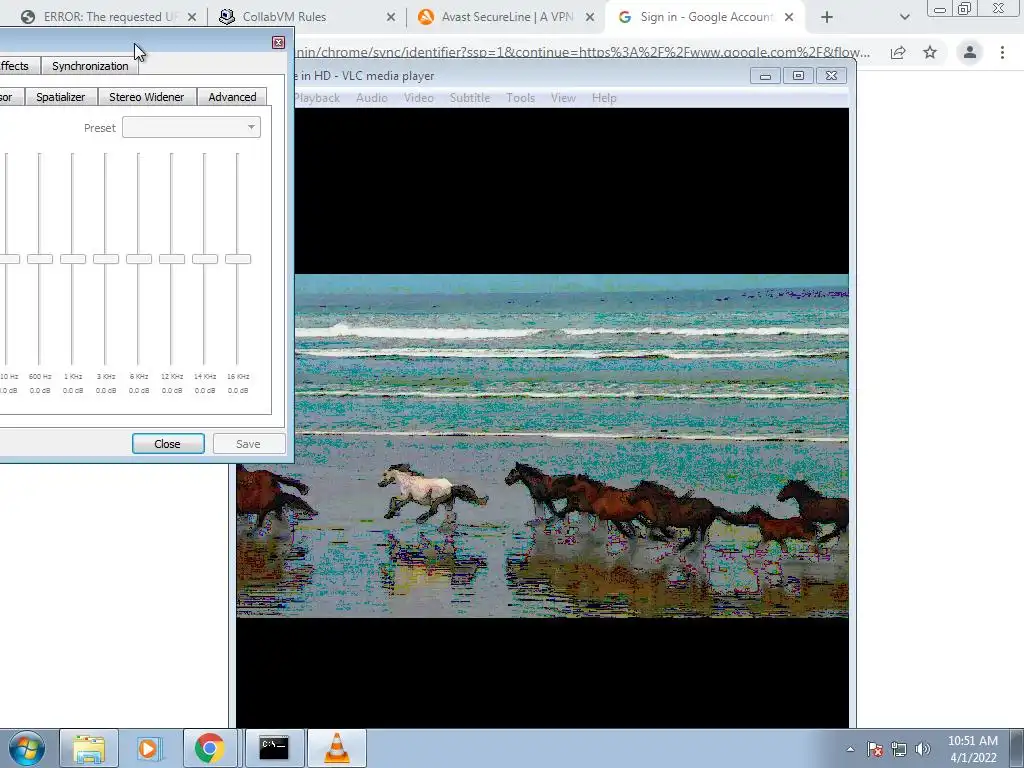
Task: Switch to Chrome taskbar icon
Action: click(x=210, y=748)
